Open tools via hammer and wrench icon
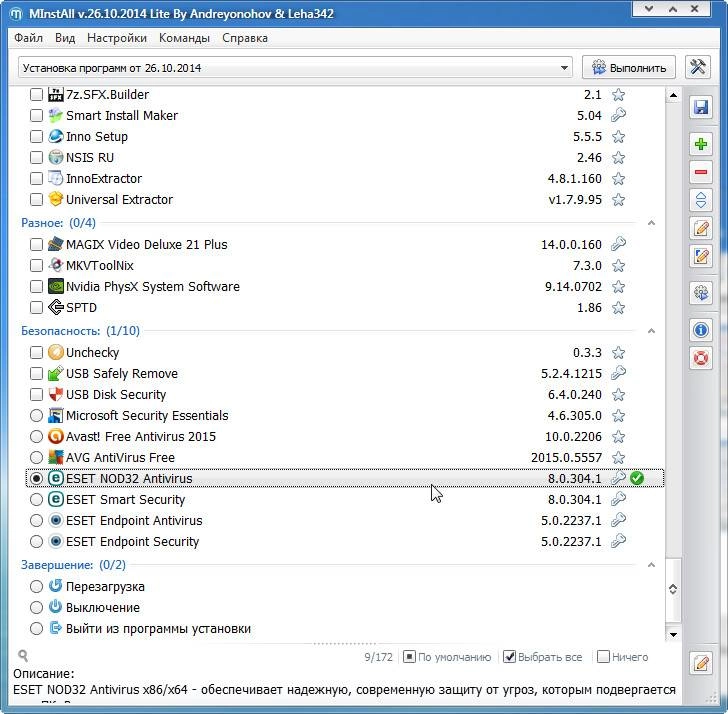The height and width of the screenshot is (714, 728). pyautogui.click(x=697, y=68)
